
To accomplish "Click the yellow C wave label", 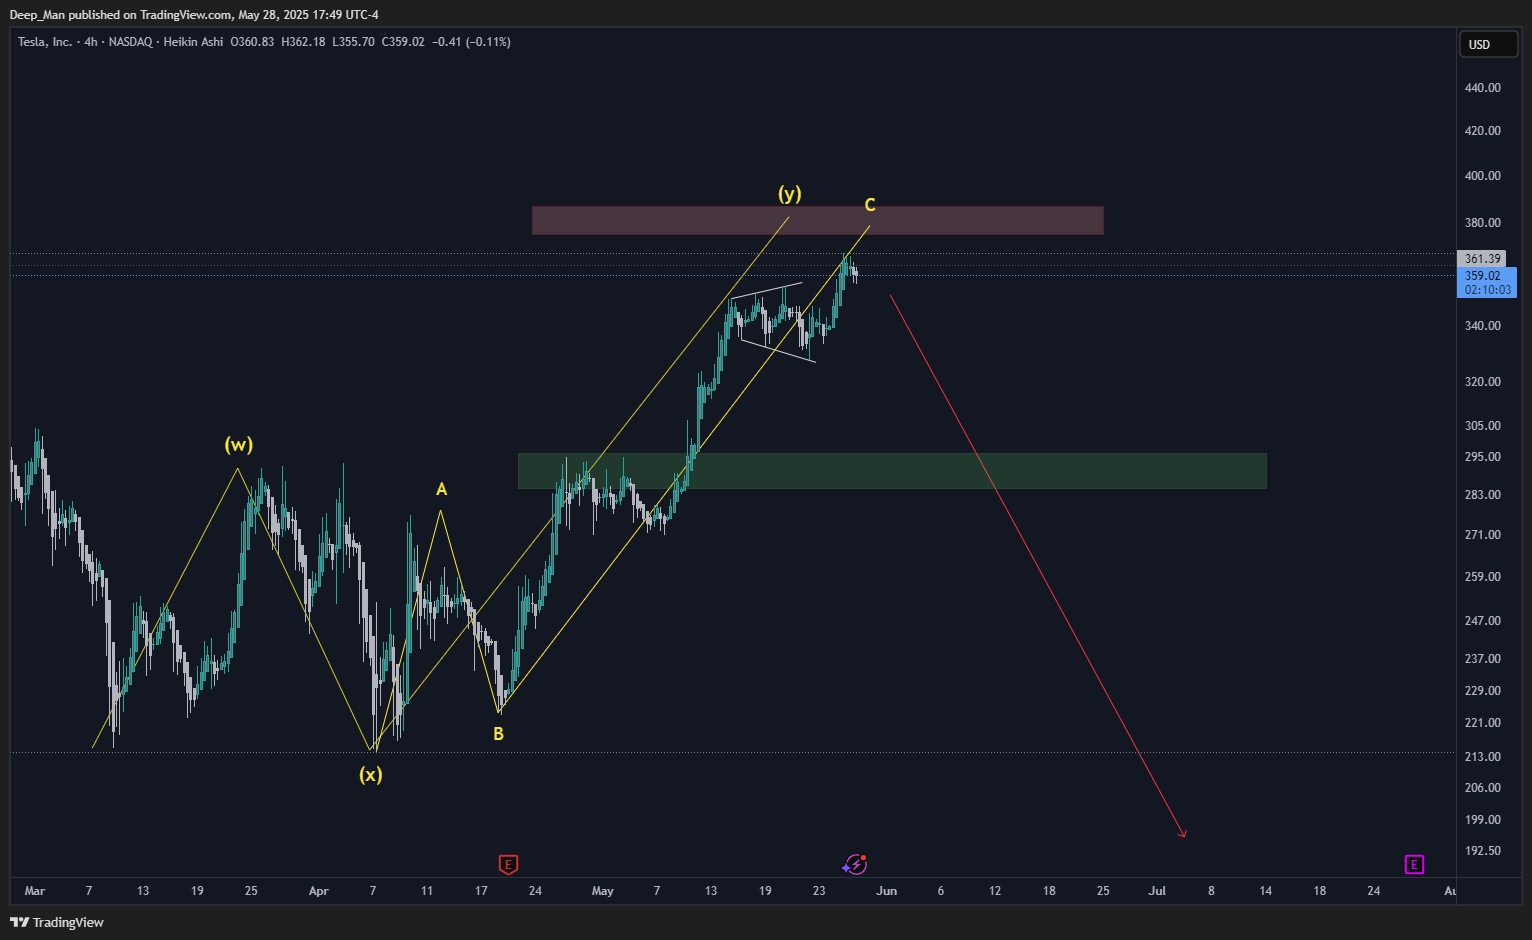I will pos(870,205).
